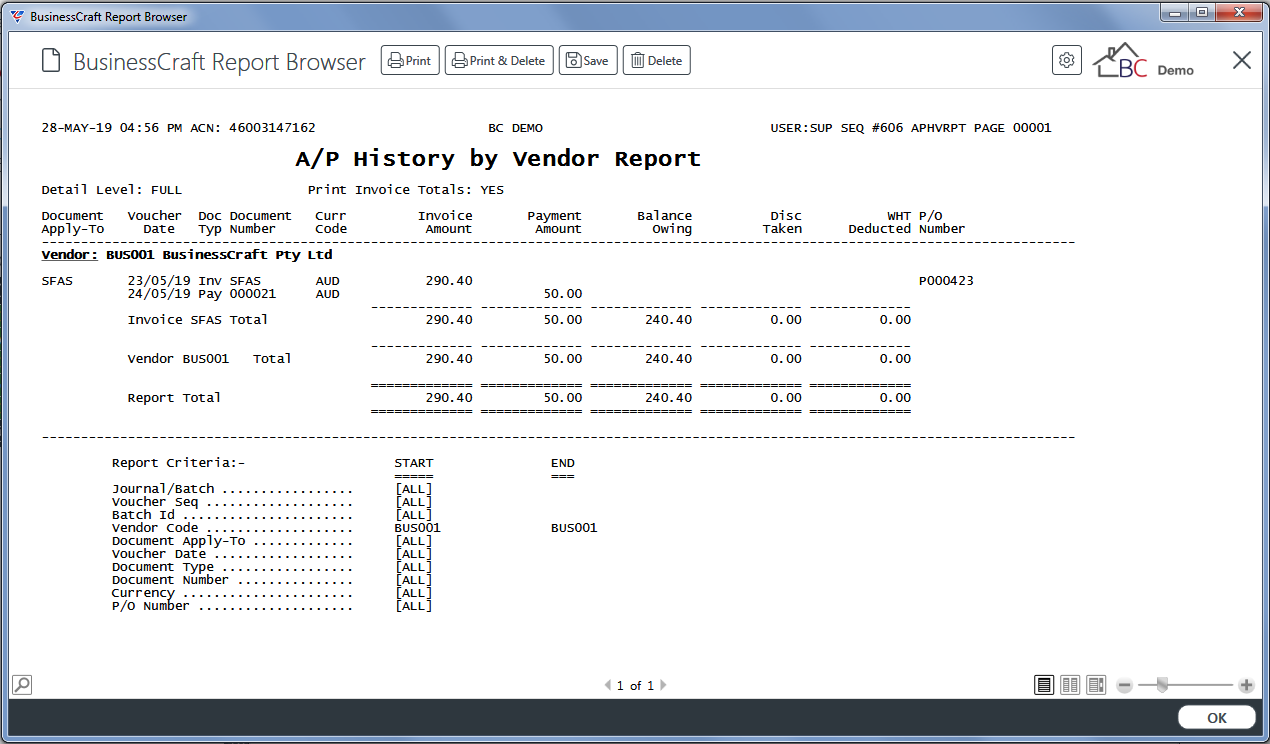Image resolution: width=1270 pixels, height=744 pixels.
Task: Click the Print button
Action: point(410,61)
